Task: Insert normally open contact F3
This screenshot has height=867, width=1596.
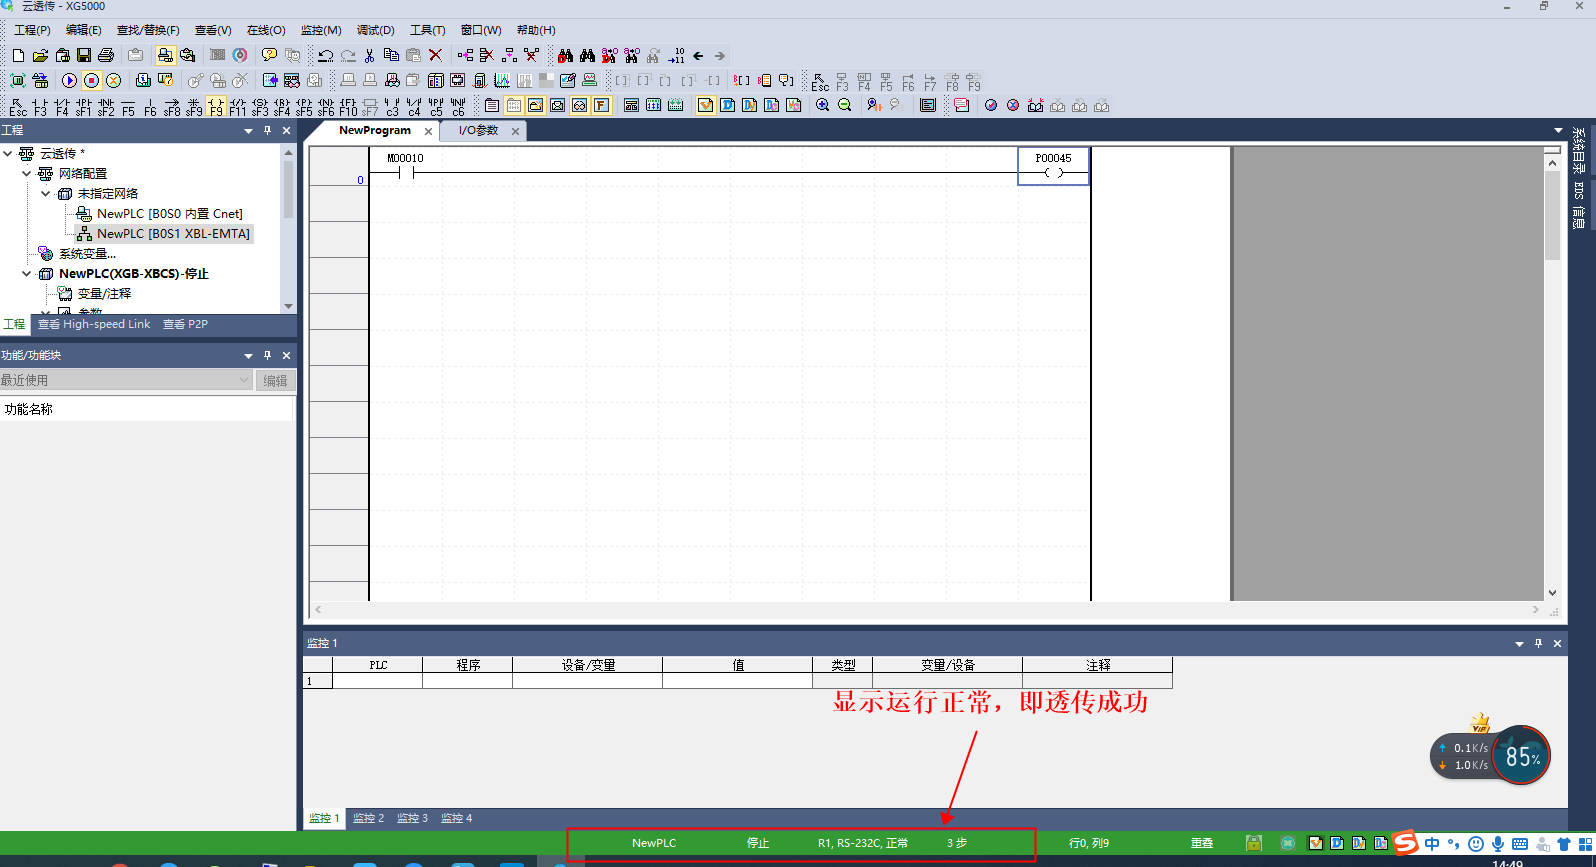Action: click(x=40, y=106)
